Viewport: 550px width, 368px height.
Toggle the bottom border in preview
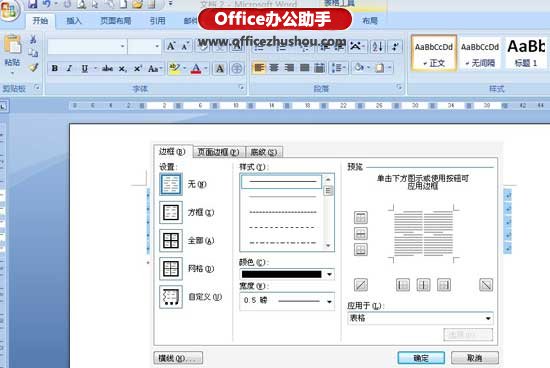click(x=361, y=249)
